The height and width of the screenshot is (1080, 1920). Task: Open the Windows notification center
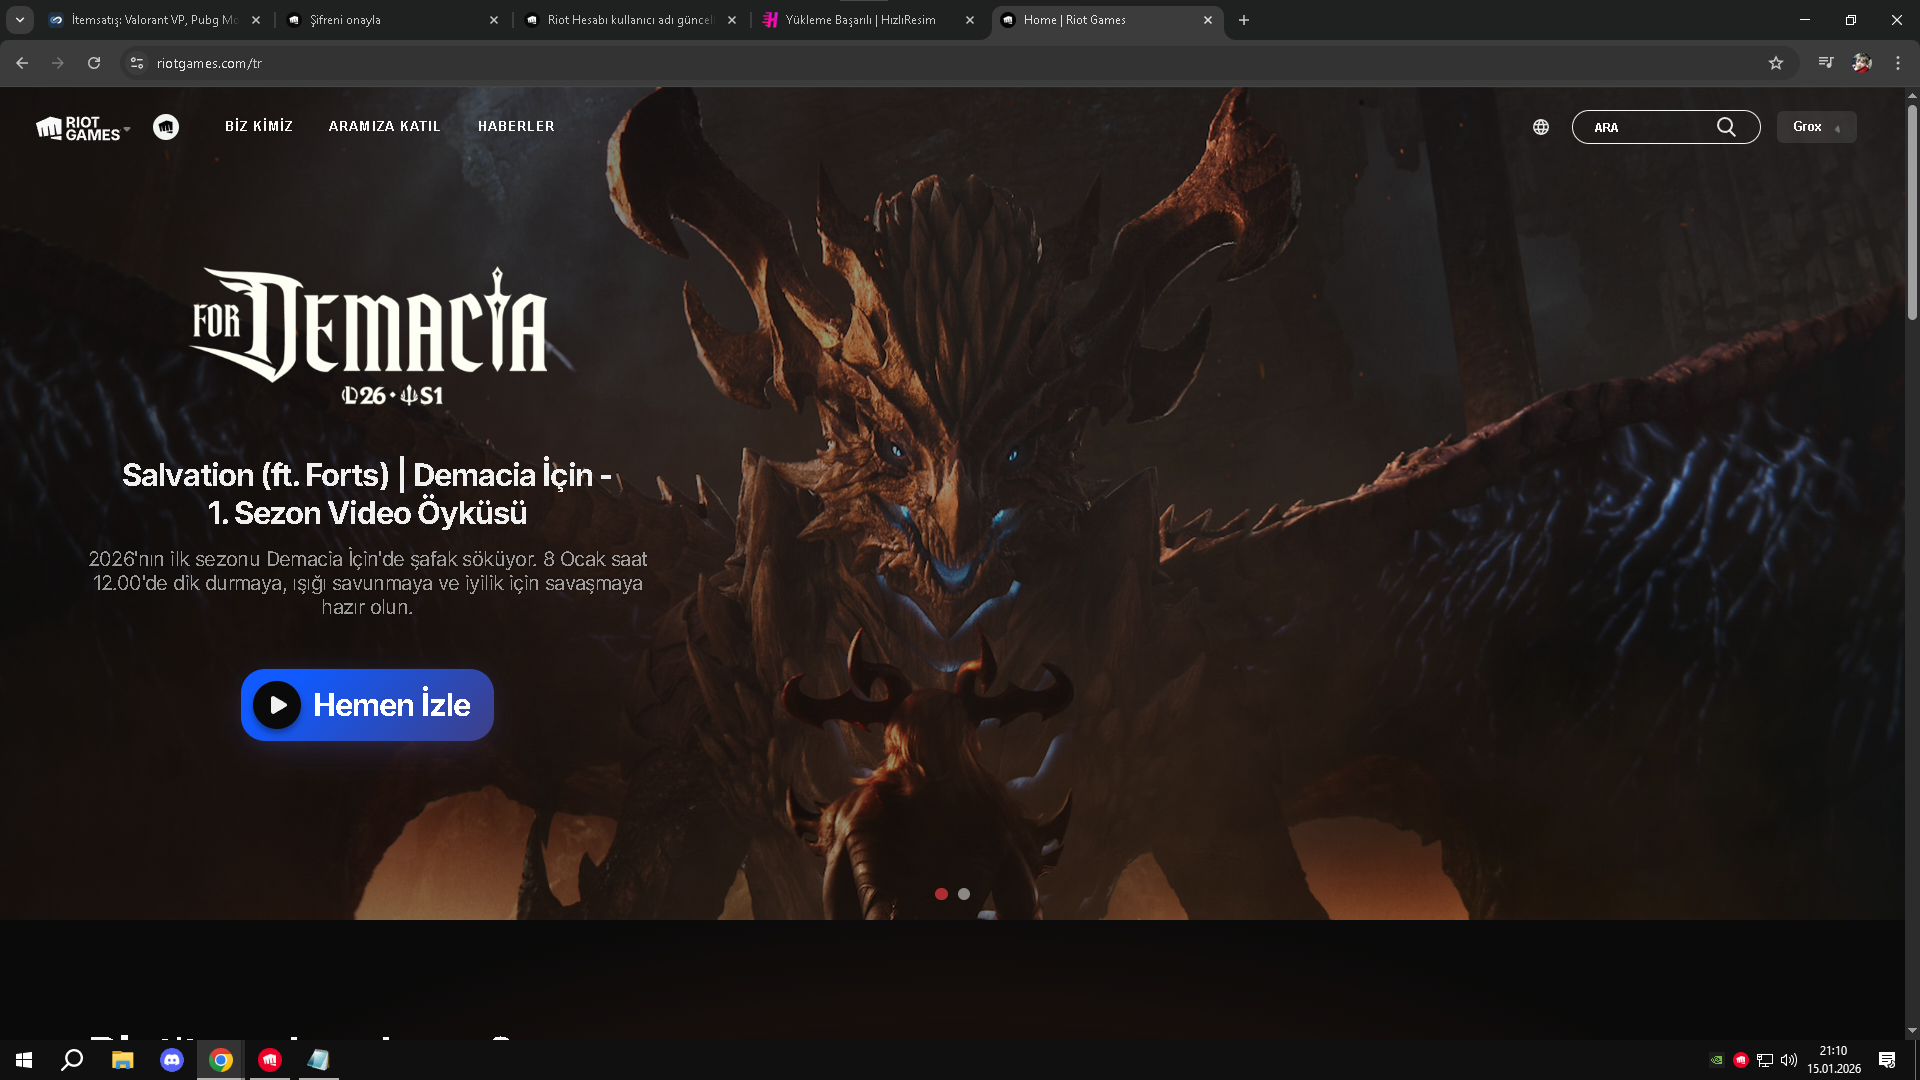[1887, 1060]
